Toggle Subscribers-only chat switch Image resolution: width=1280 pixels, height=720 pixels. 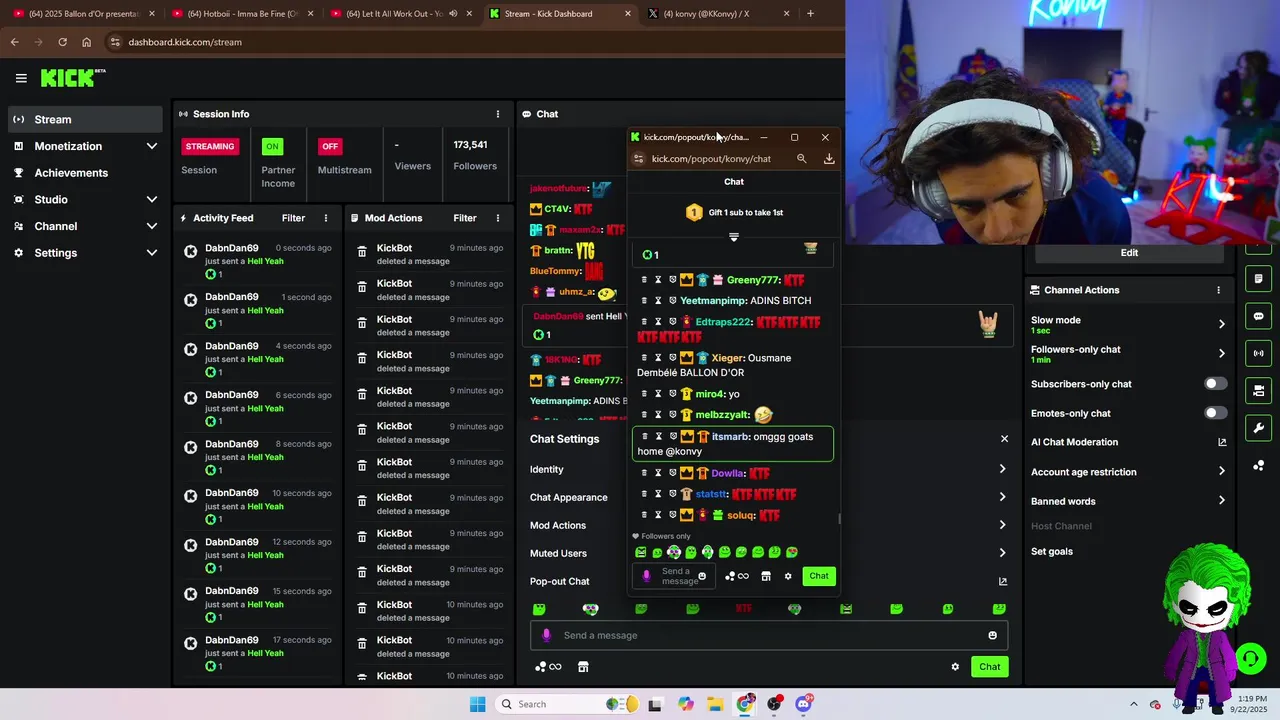(x=1215, y=384)
